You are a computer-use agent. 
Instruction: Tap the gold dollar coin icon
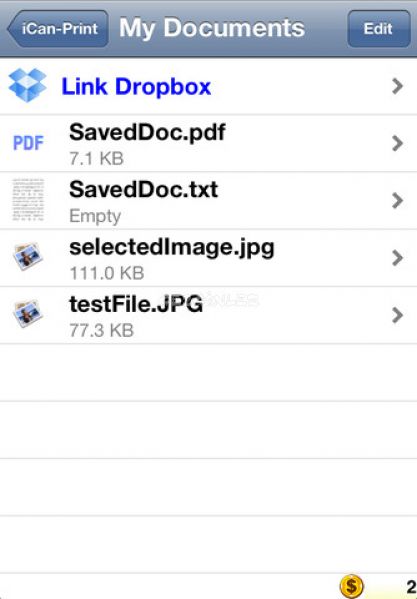tap(351, 586)
